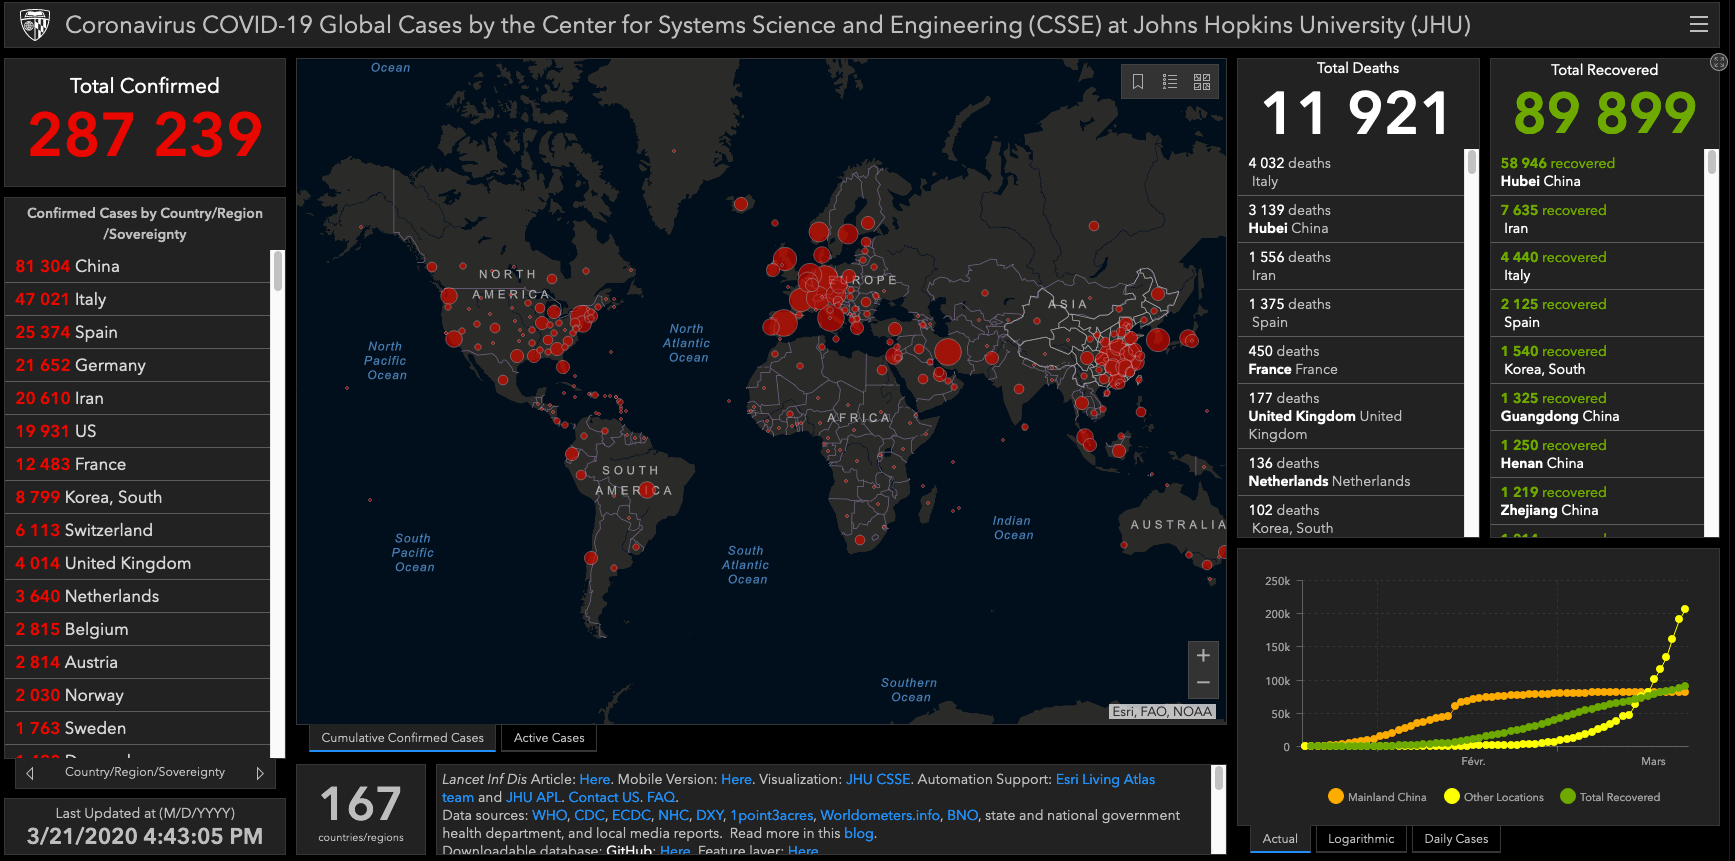Select US in confirmed cases list
The image size is (1735, 861).
tap(138, 431)
